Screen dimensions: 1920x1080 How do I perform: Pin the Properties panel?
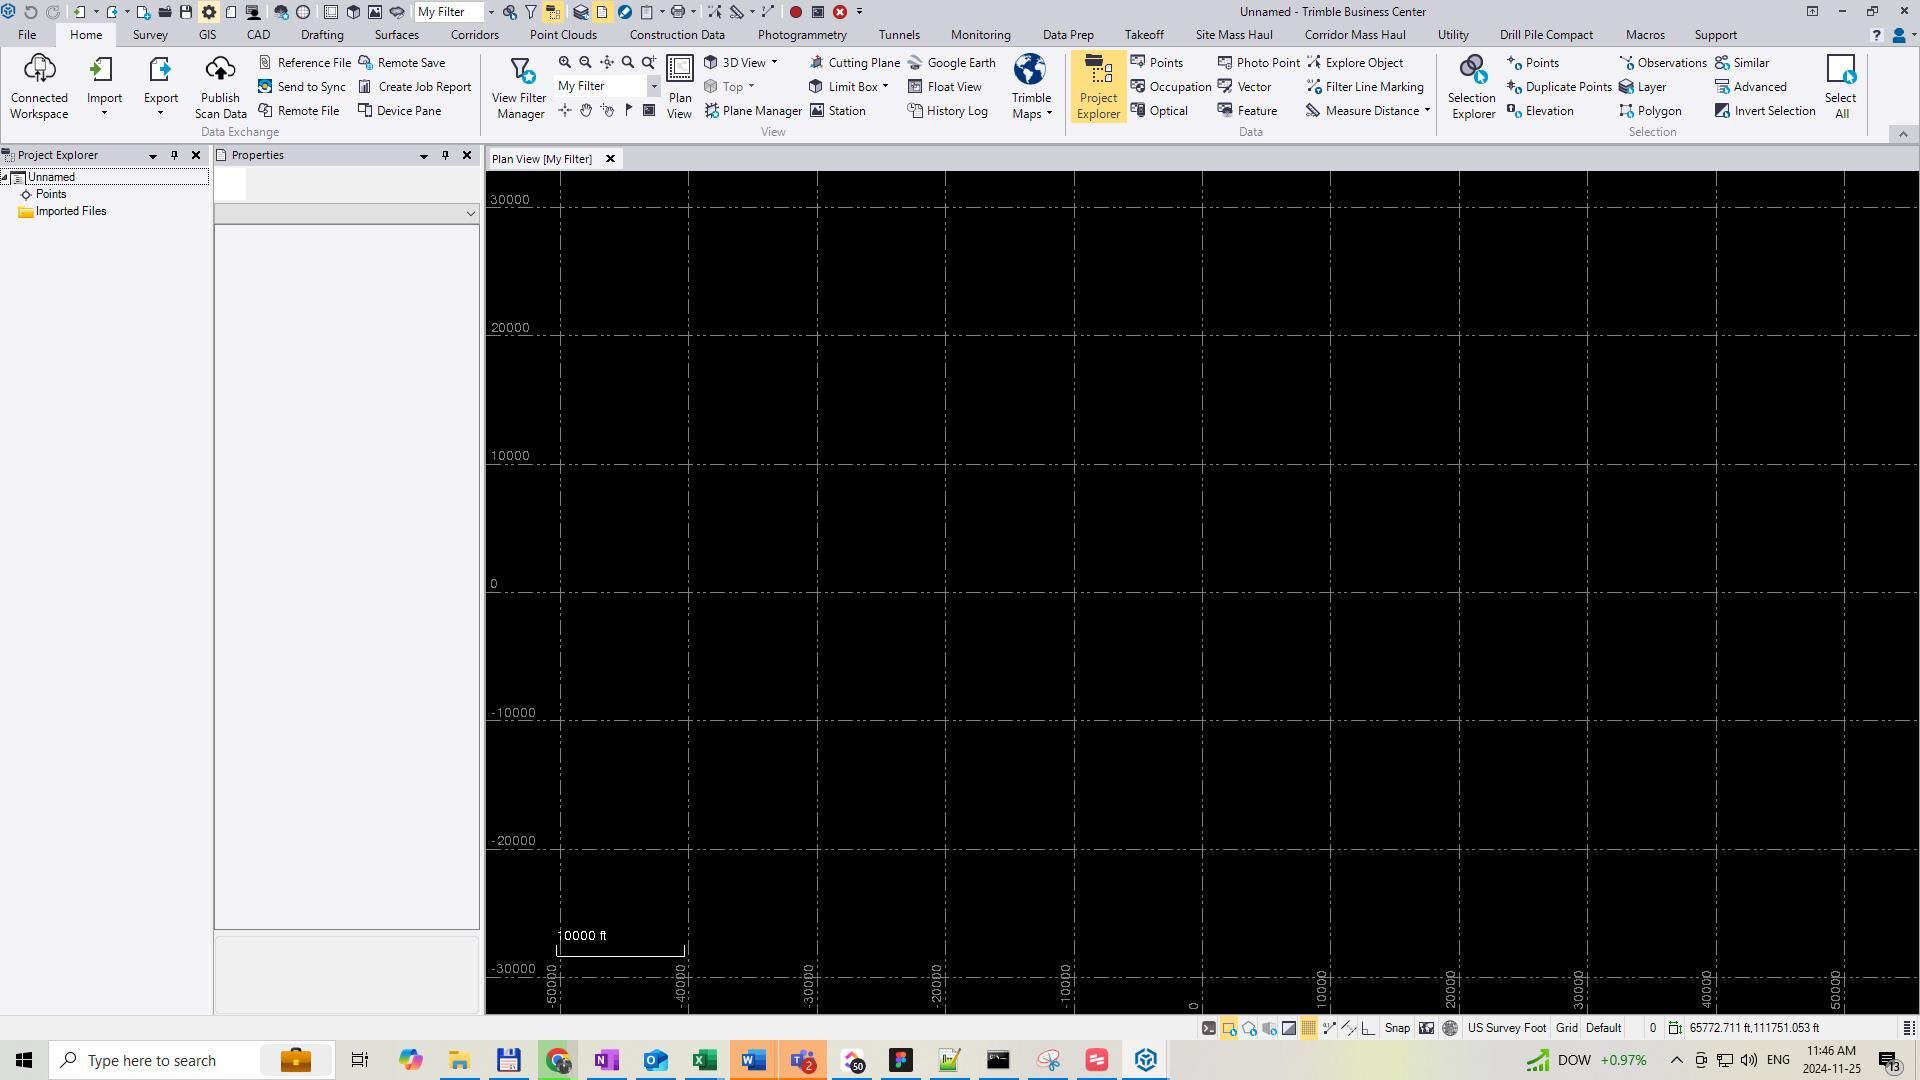[445, 155]
